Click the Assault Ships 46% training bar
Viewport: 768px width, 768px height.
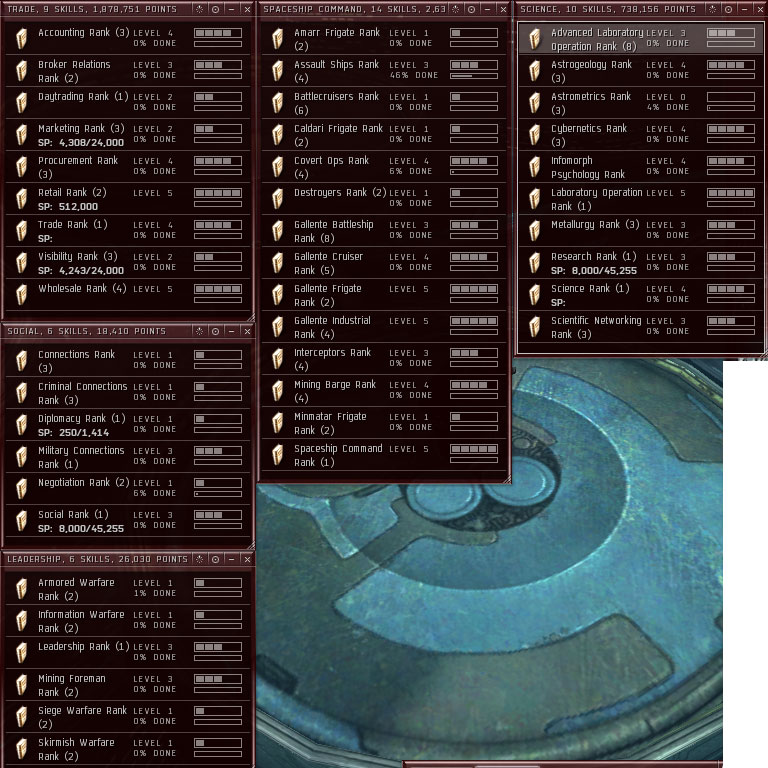[x=474, y=76]
